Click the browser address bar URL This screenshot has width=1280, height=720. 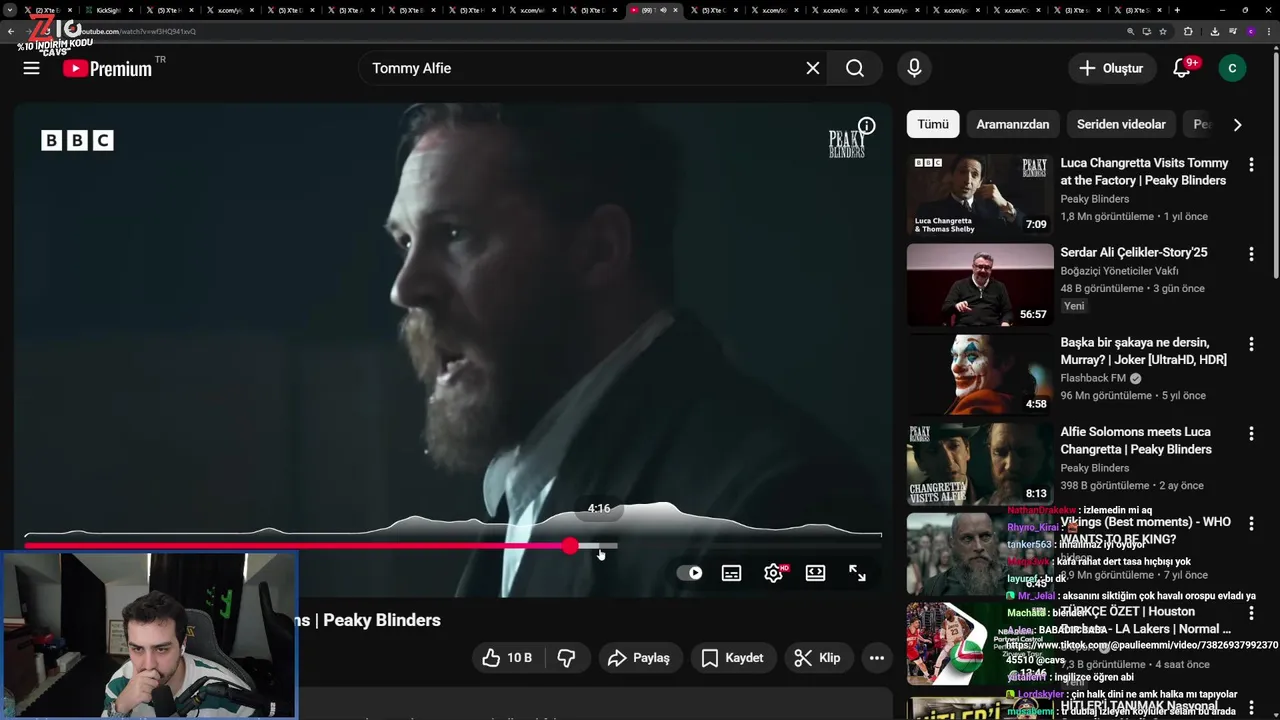click(x=140, y=31)
